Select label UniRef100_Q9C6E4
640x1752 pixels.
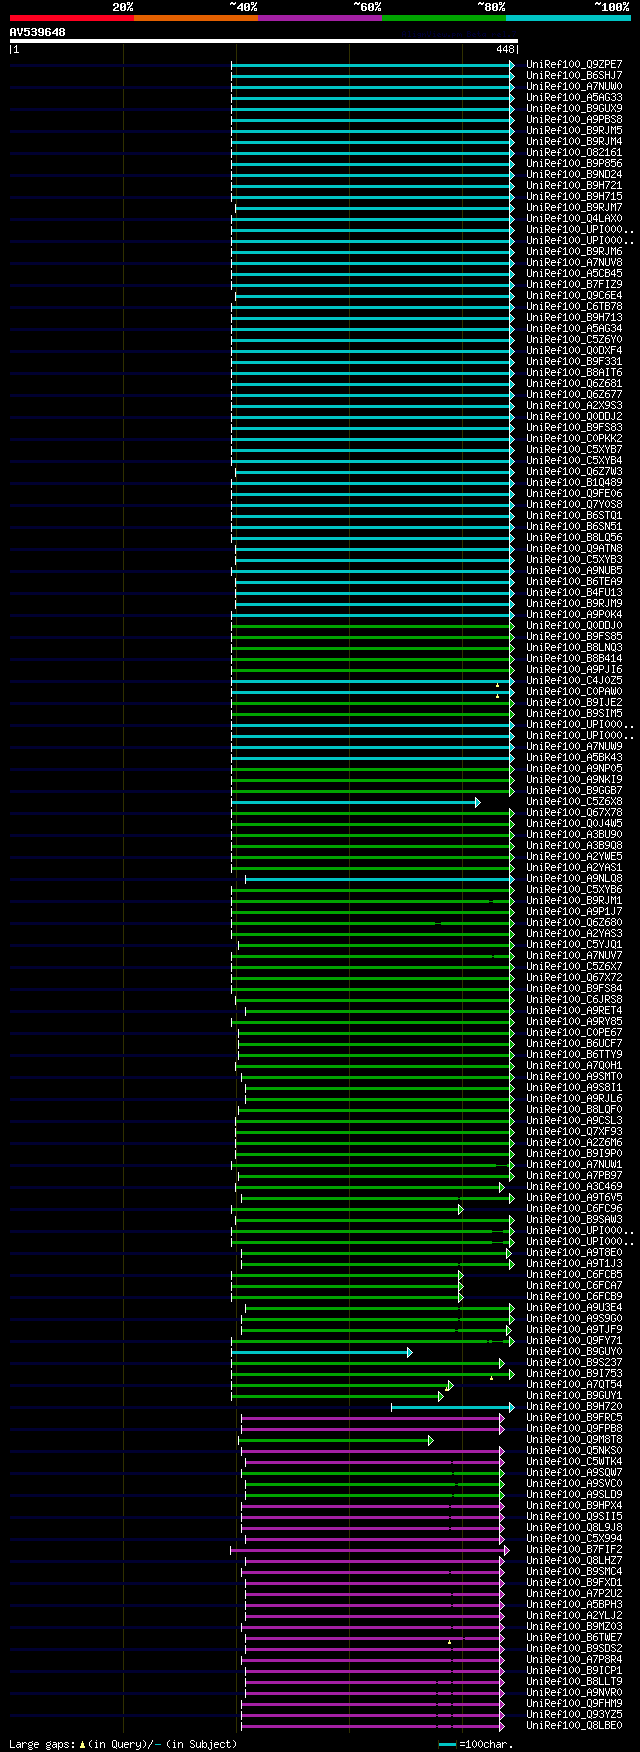click(x=574, y=295)
